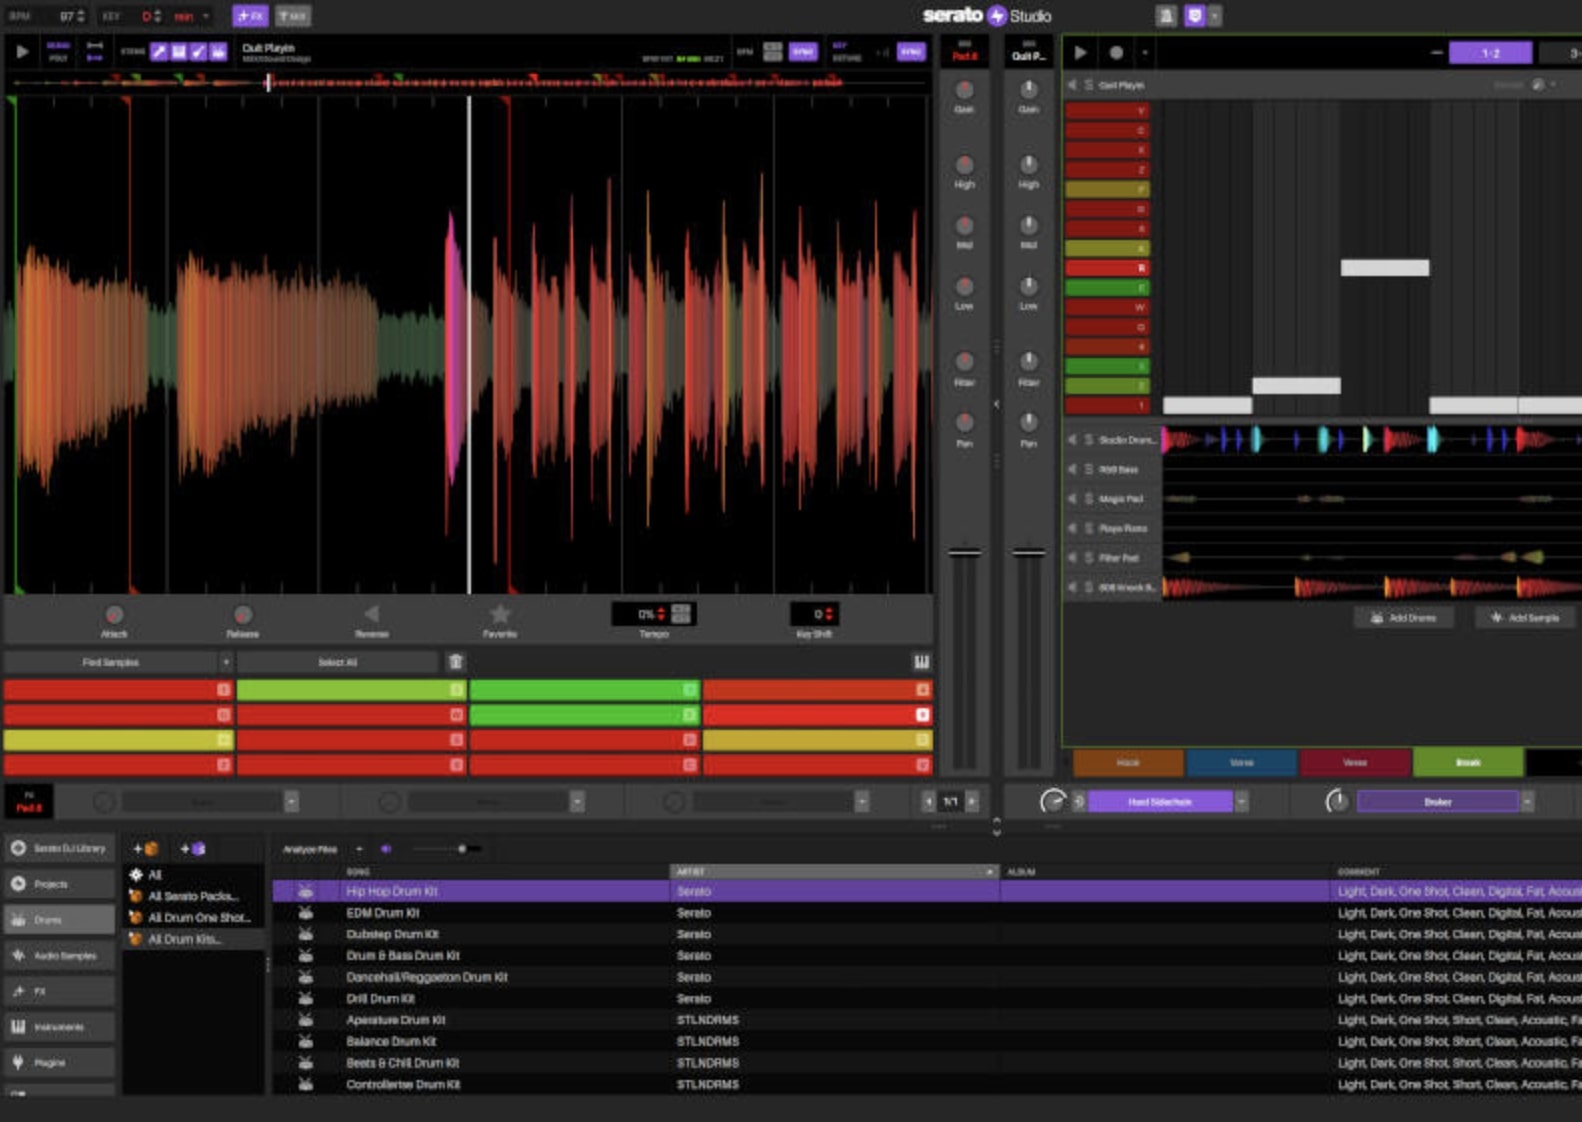Click the Analyze Files button
The image size is (1582, 1122).
click(310, 849)
